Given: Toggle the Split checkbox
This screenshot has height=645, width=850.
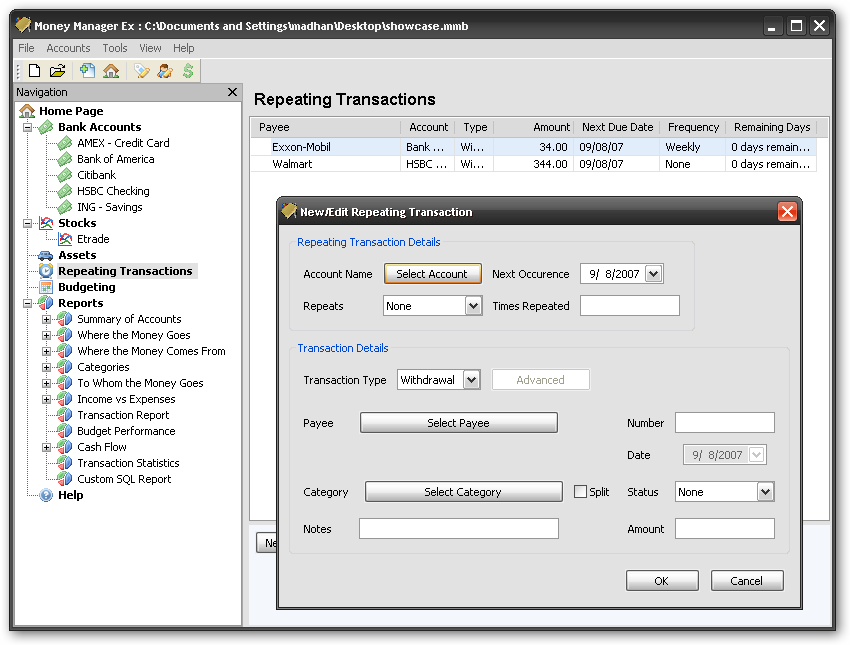Looking at the screenshot, I should (580, 492).
